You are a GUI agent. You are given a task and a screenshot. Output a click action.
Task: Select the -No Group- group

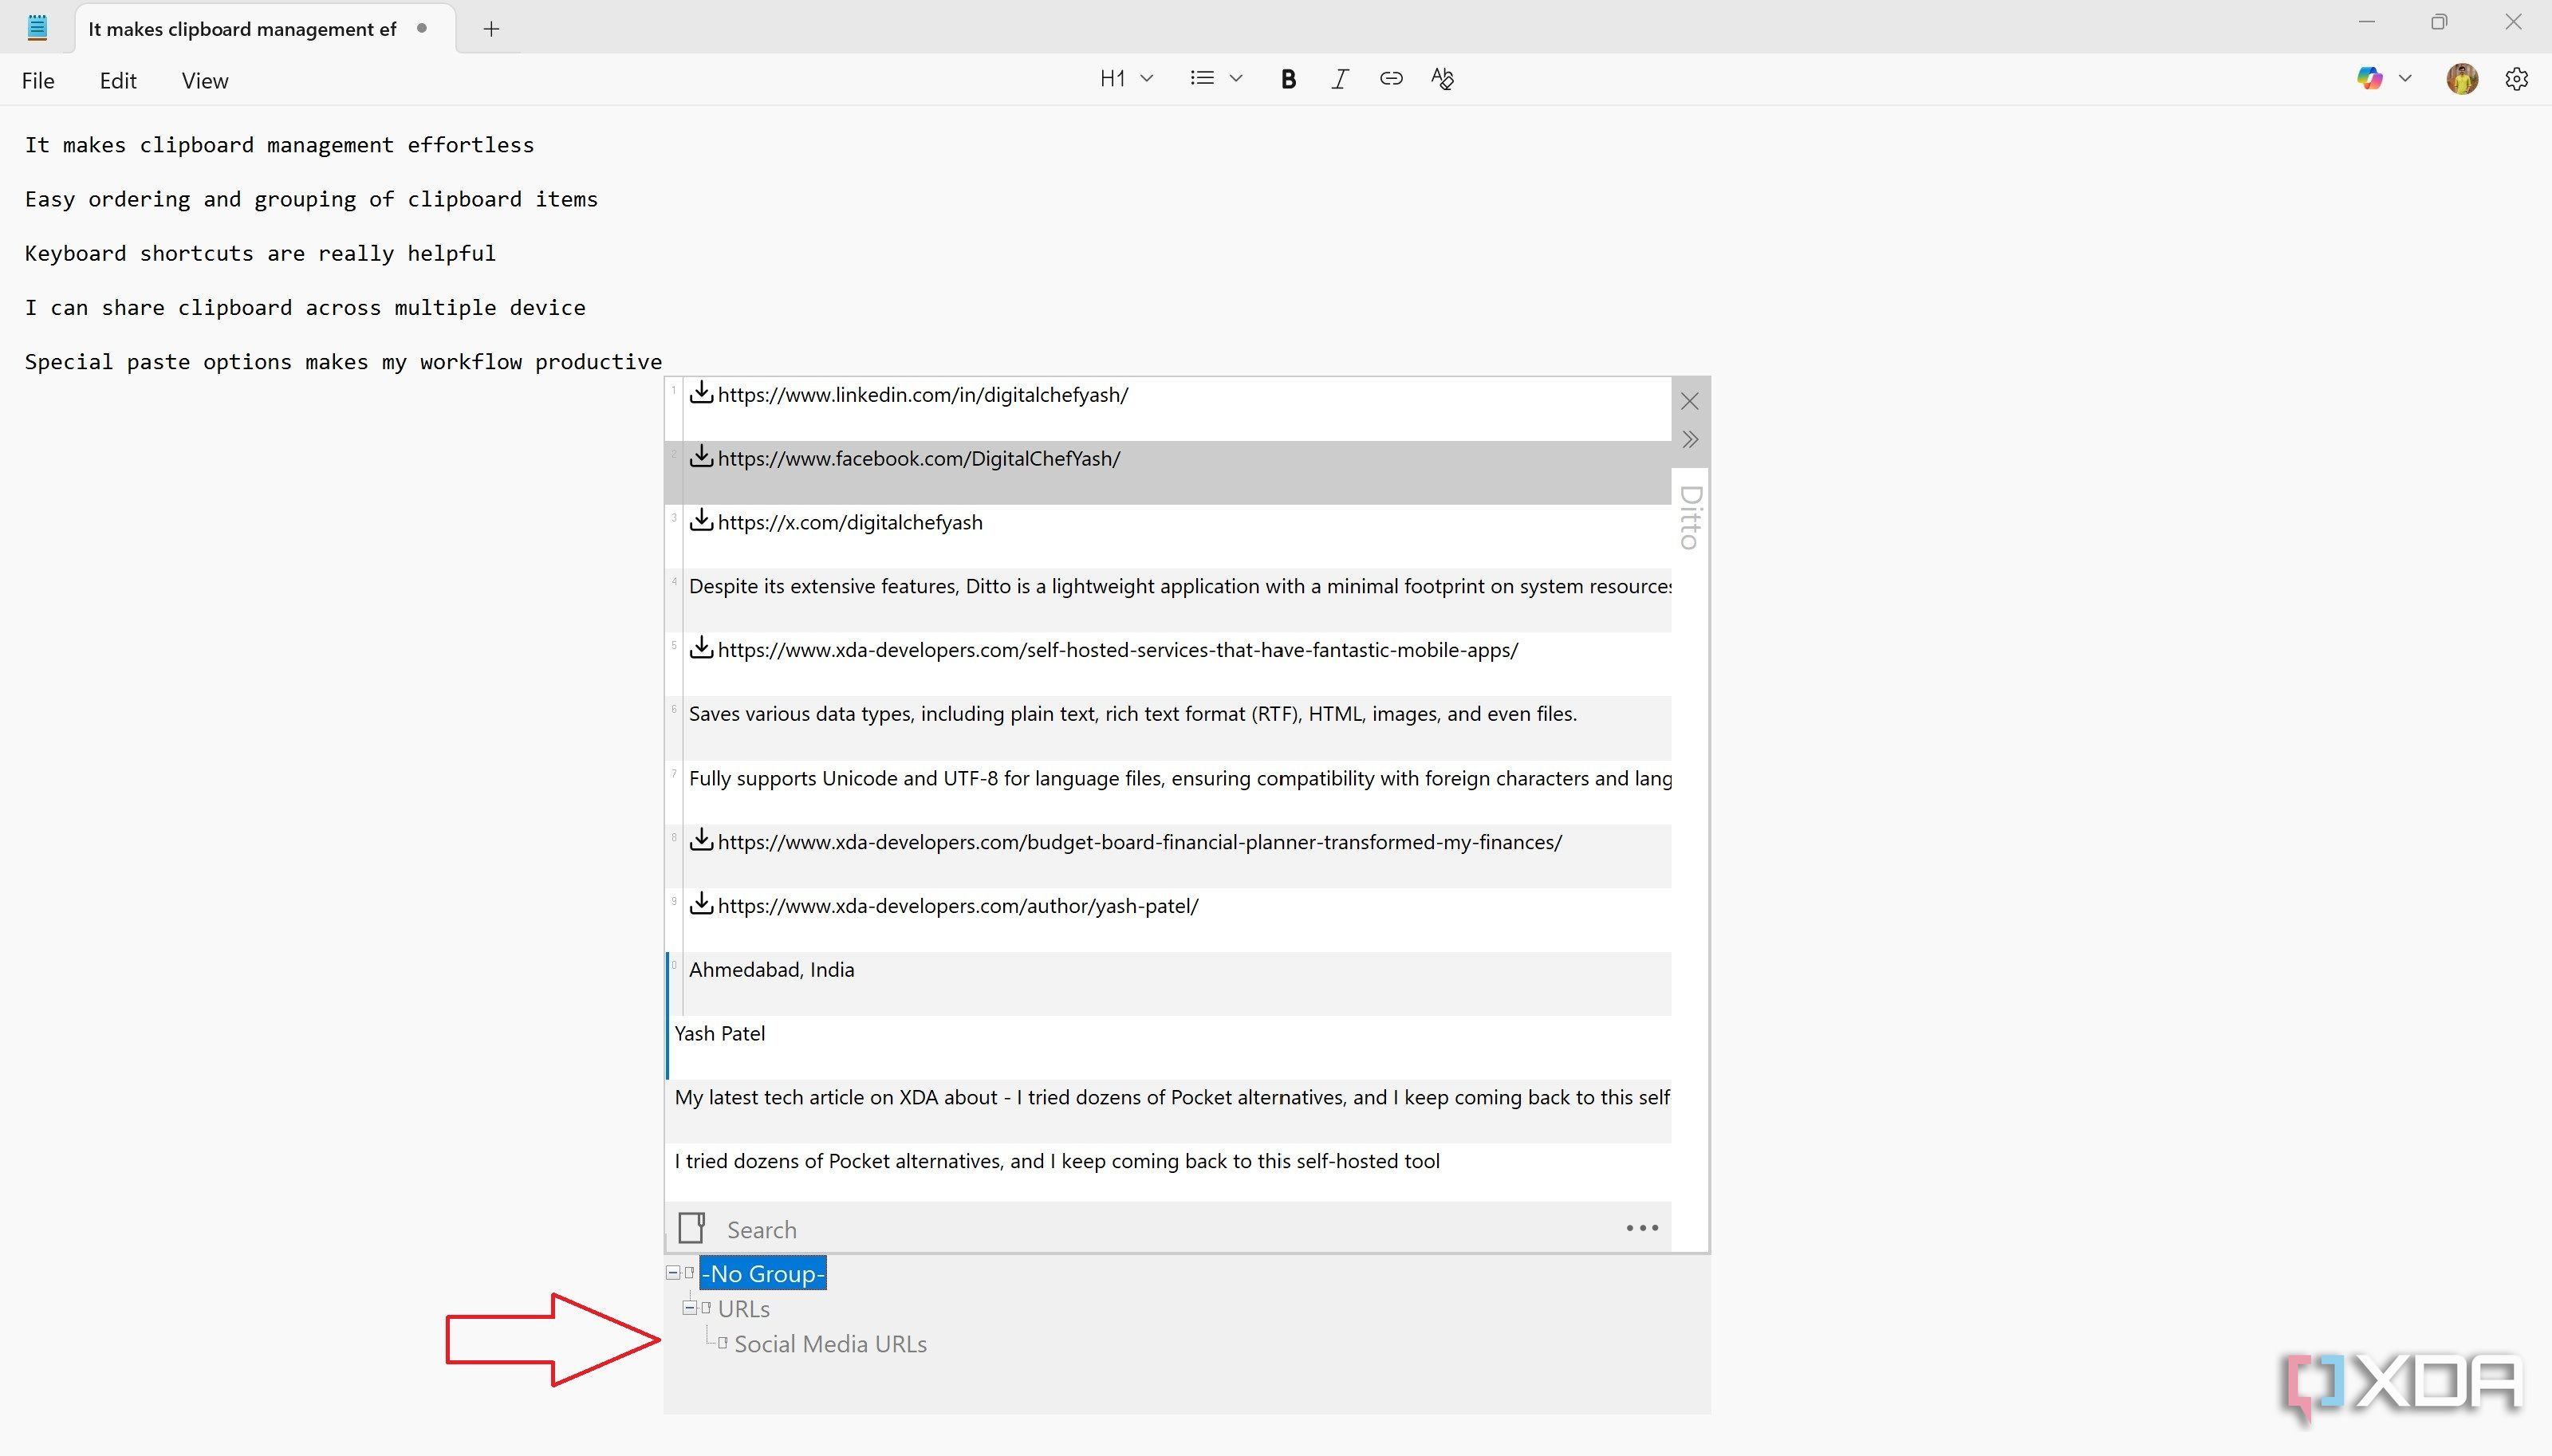[x=763, y=1273]
